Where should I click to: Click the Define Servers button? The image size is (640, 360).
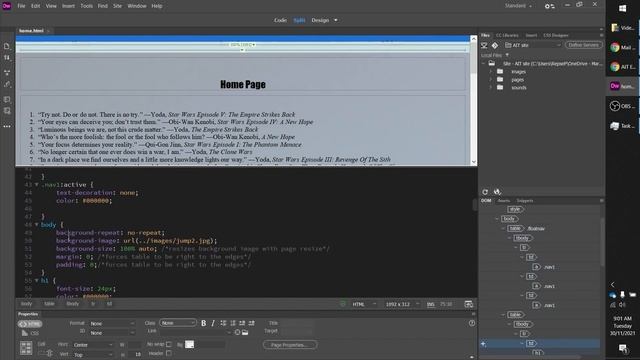584,45
